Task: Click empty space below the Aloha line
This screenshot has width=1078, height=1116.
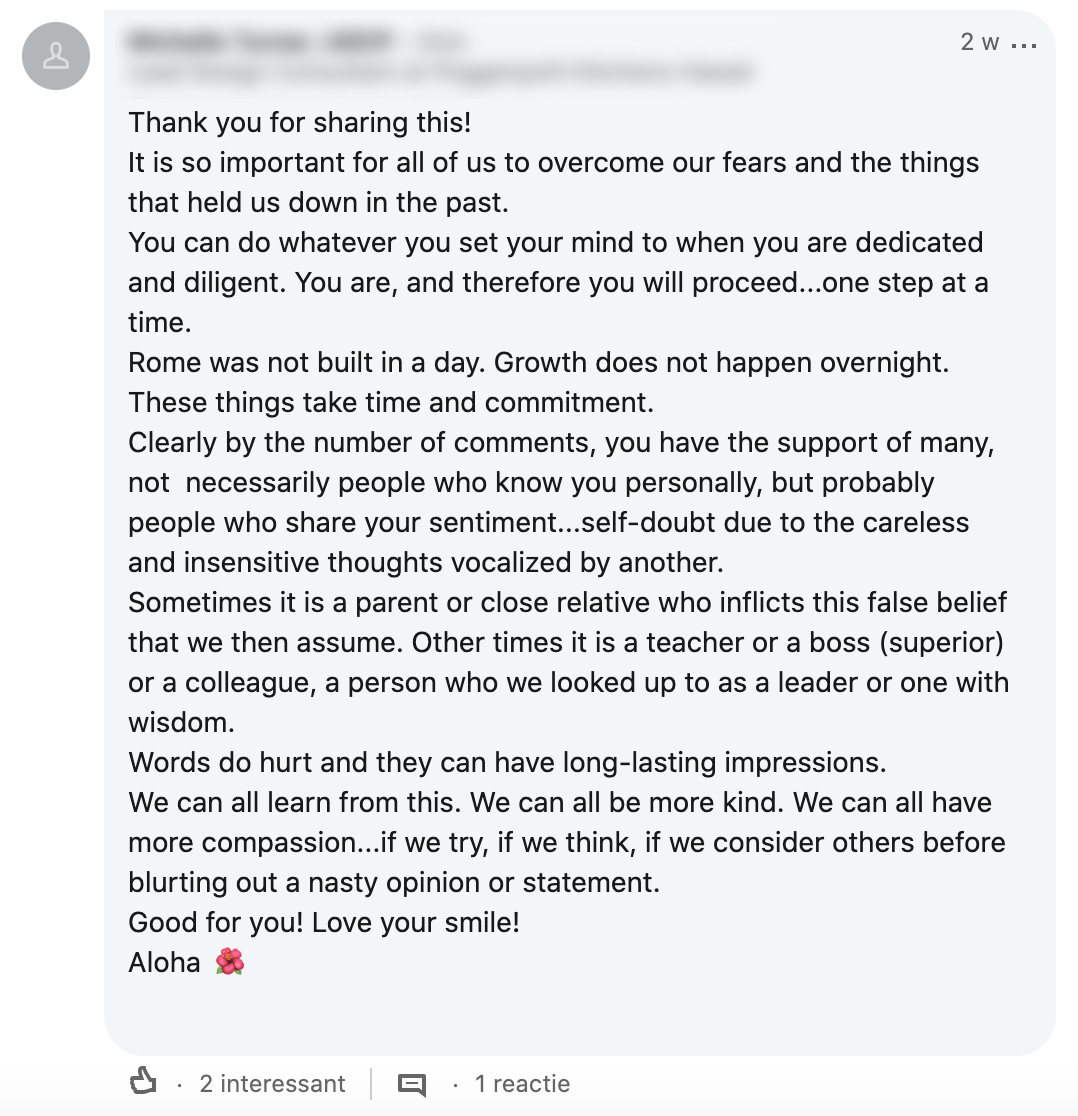Action: 580,1010
